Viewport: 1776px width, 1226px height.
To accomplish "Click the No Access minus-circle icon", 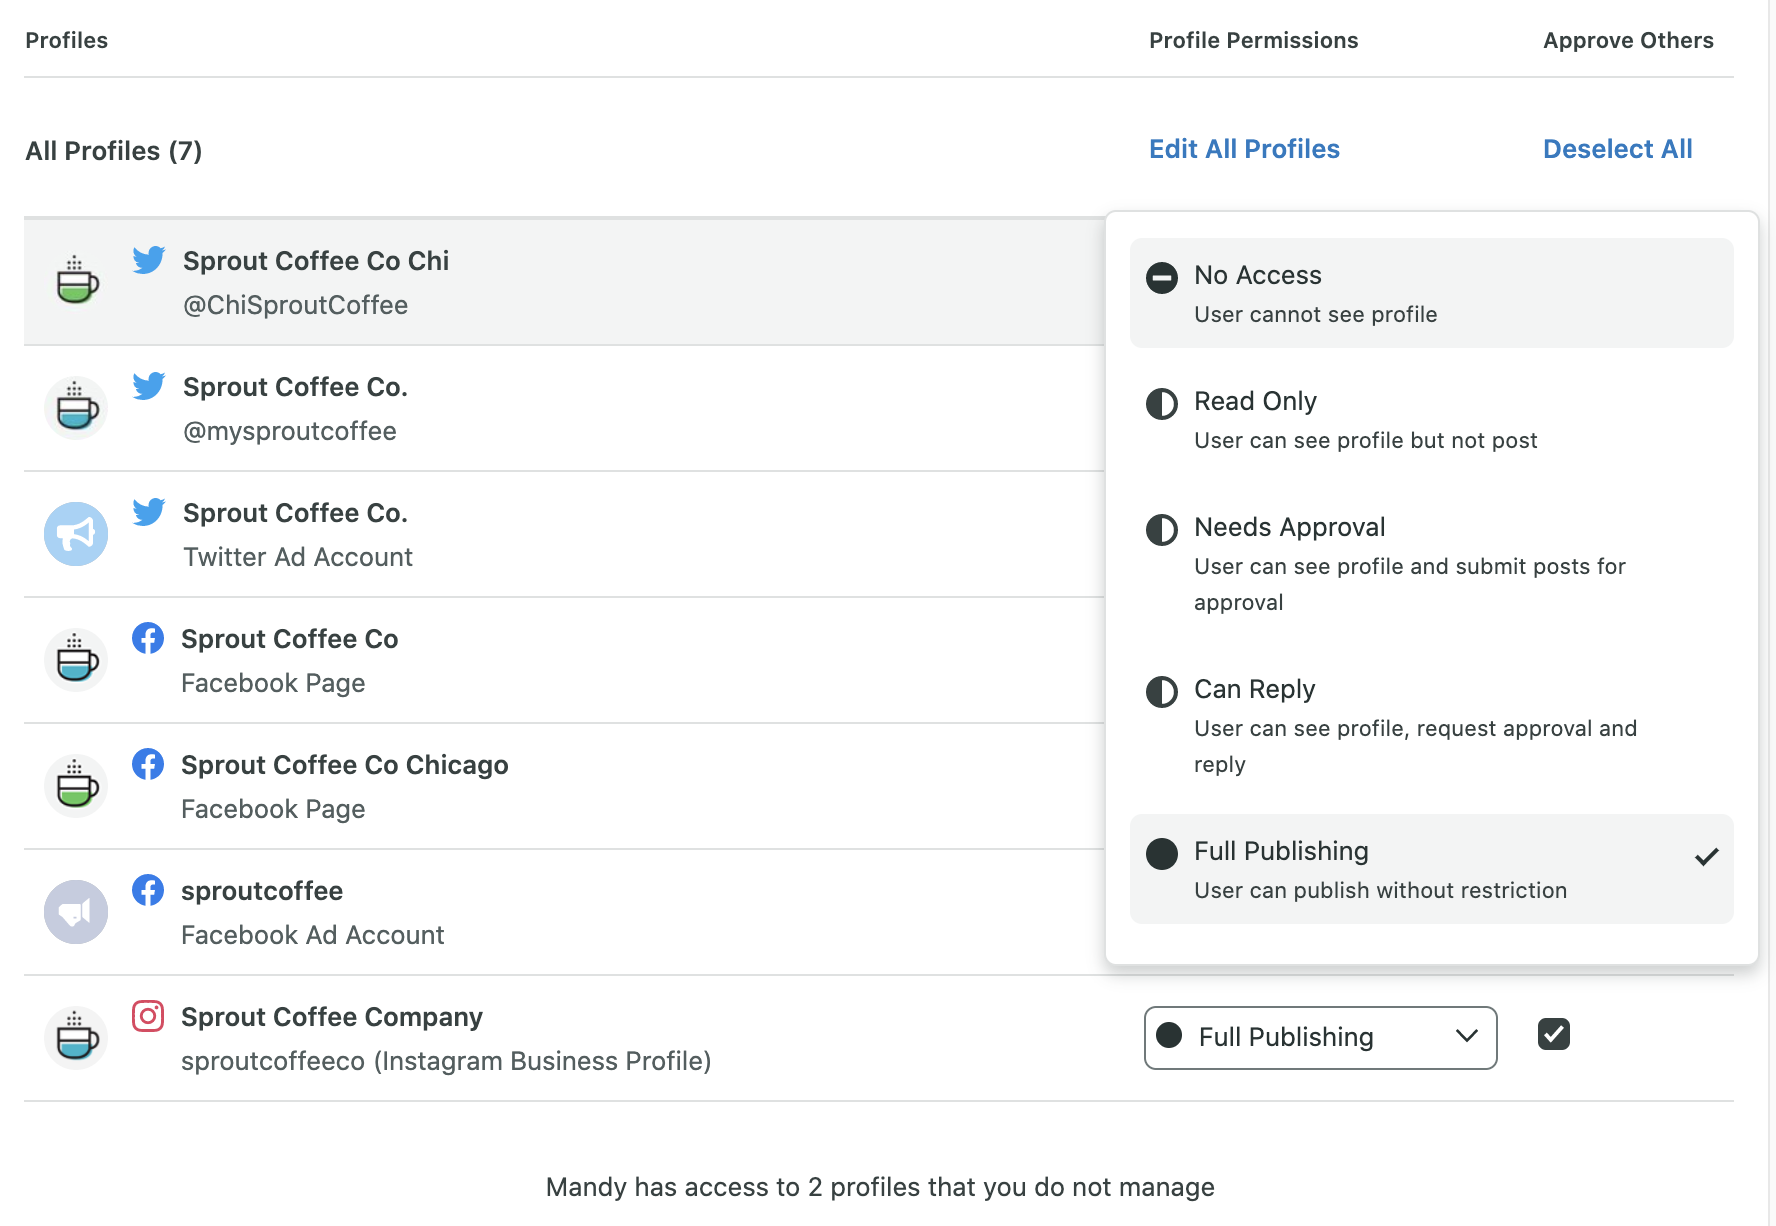I will click(1162, 277).
